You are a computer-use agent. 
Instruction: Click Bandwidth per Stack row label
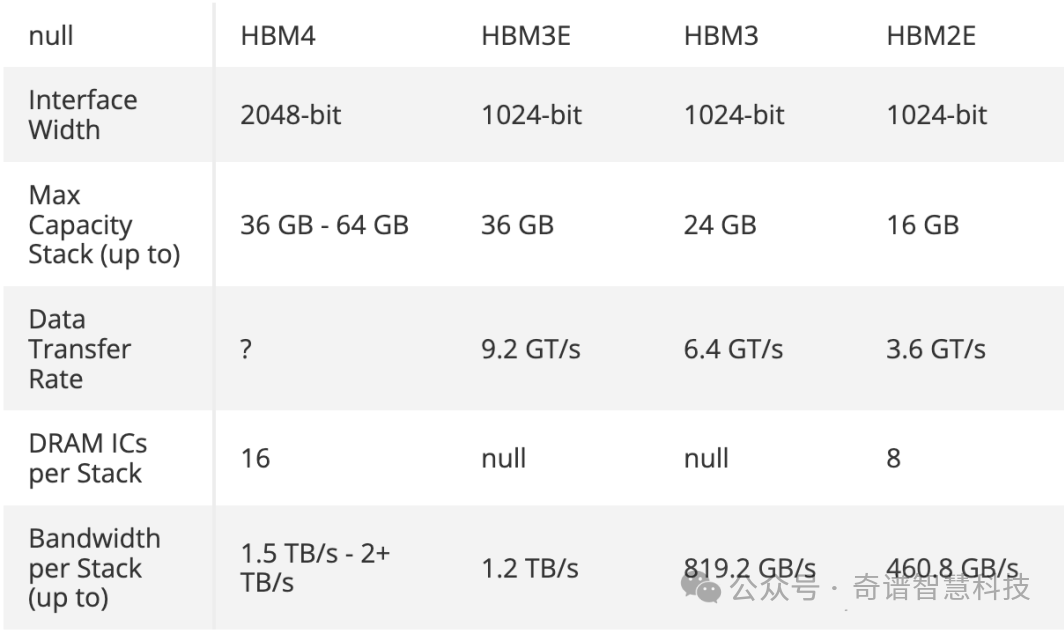click(x=94, y=568)
